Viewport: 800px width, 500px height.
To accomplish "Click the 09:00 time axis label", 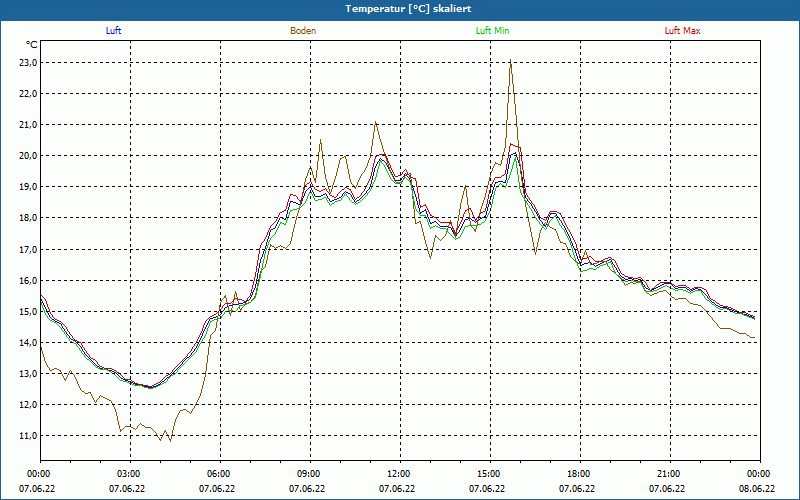I will [308, 474].
